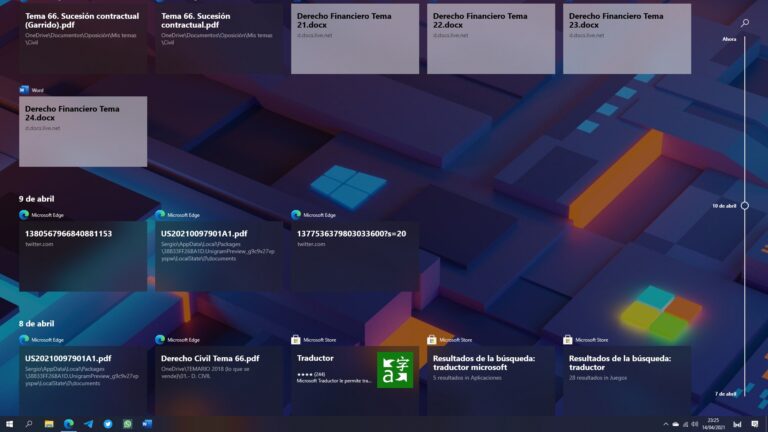Expand hidden system tray icons chevron
Screen dimensions: 768x432
pyautogui.click(x=665, y=424)
